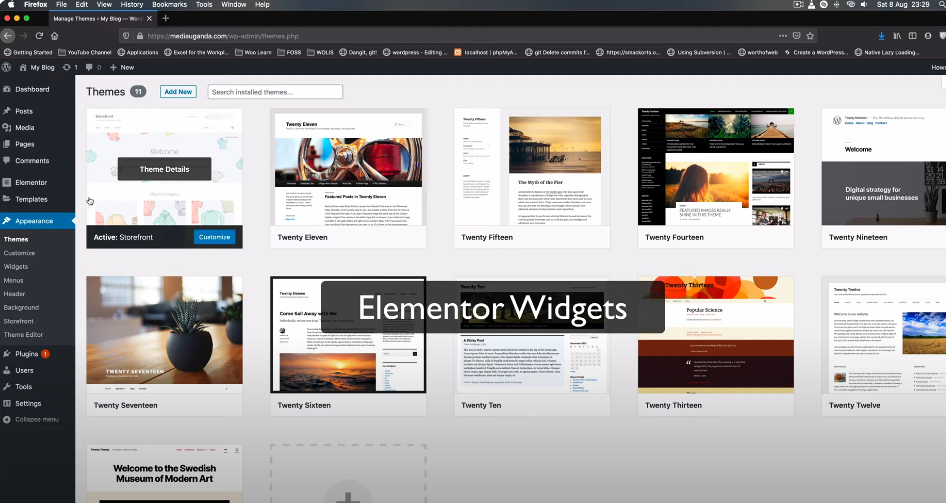Open the Background submenu link
The height and width of the screenshot is (503, 946).
click(21, 308)
